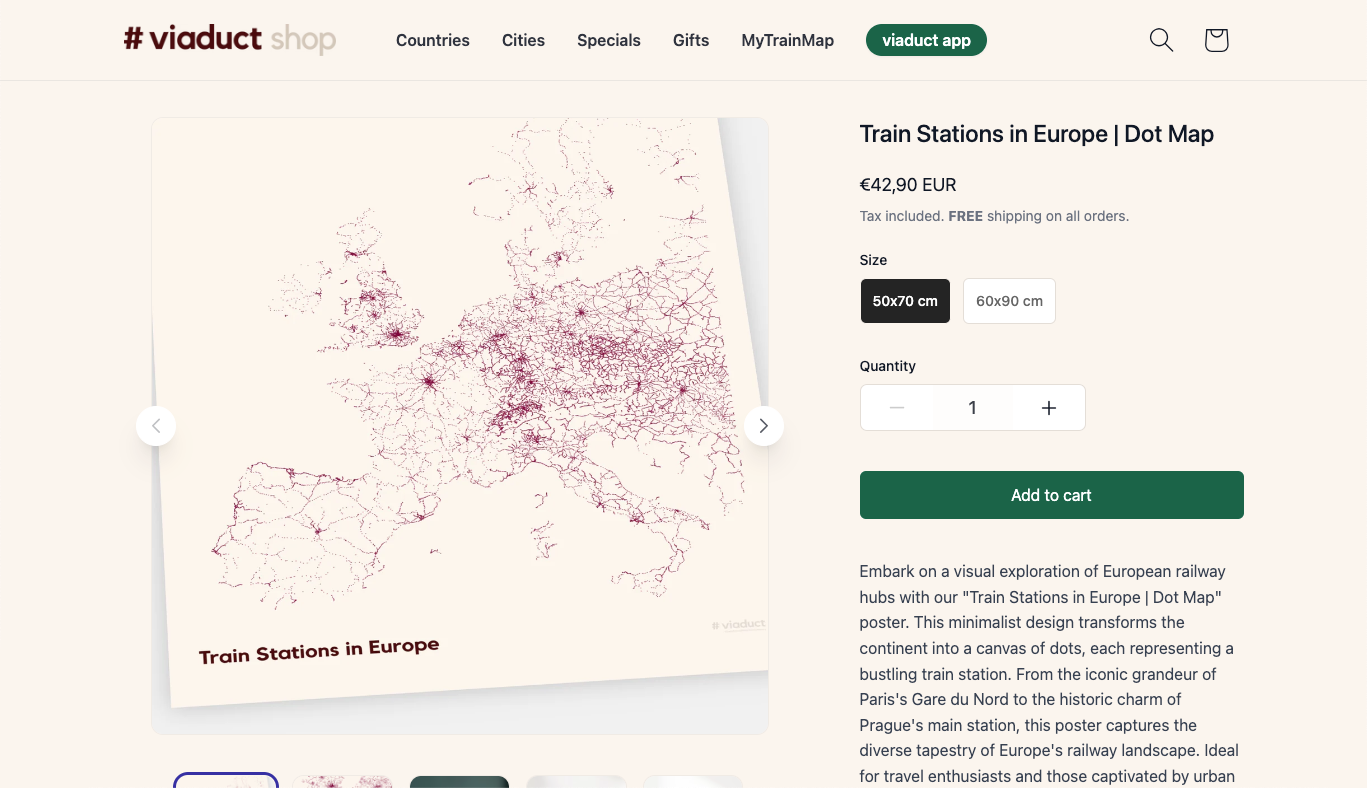Click the quantity number field
Screen dimensions: 1367x788
pyautogui.click(x=972, y=408)
